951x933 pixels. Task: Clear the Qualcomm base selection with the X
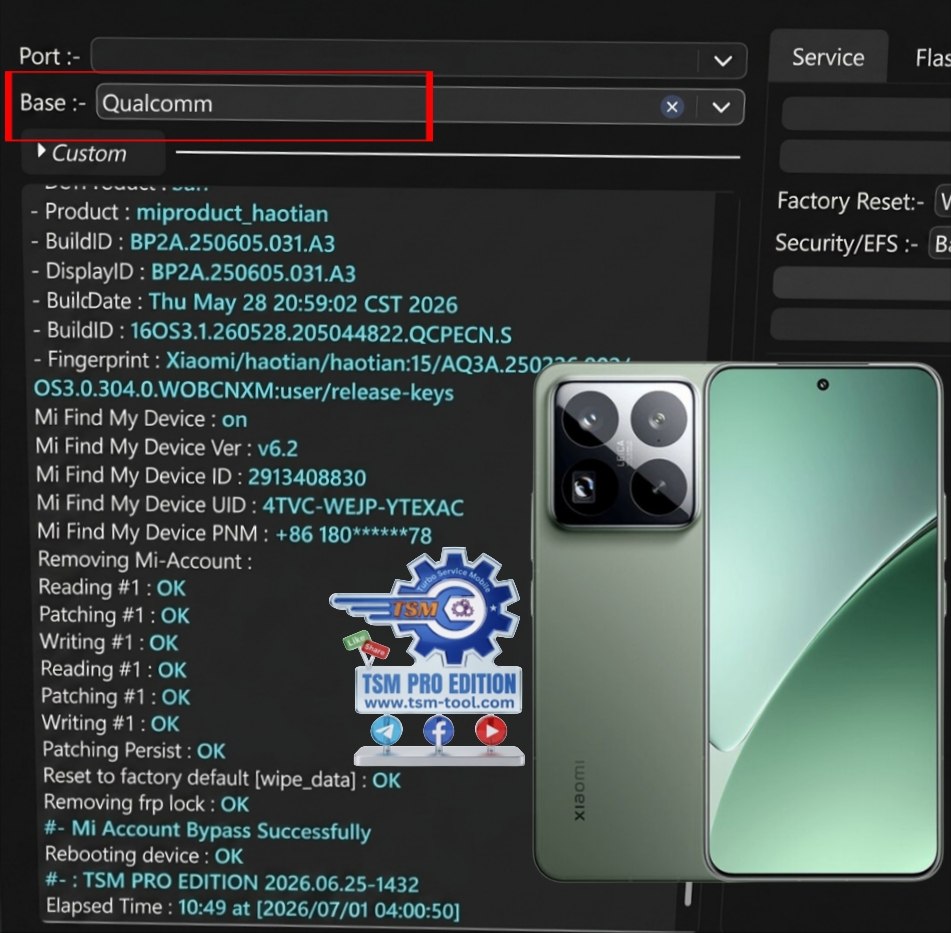672,107
